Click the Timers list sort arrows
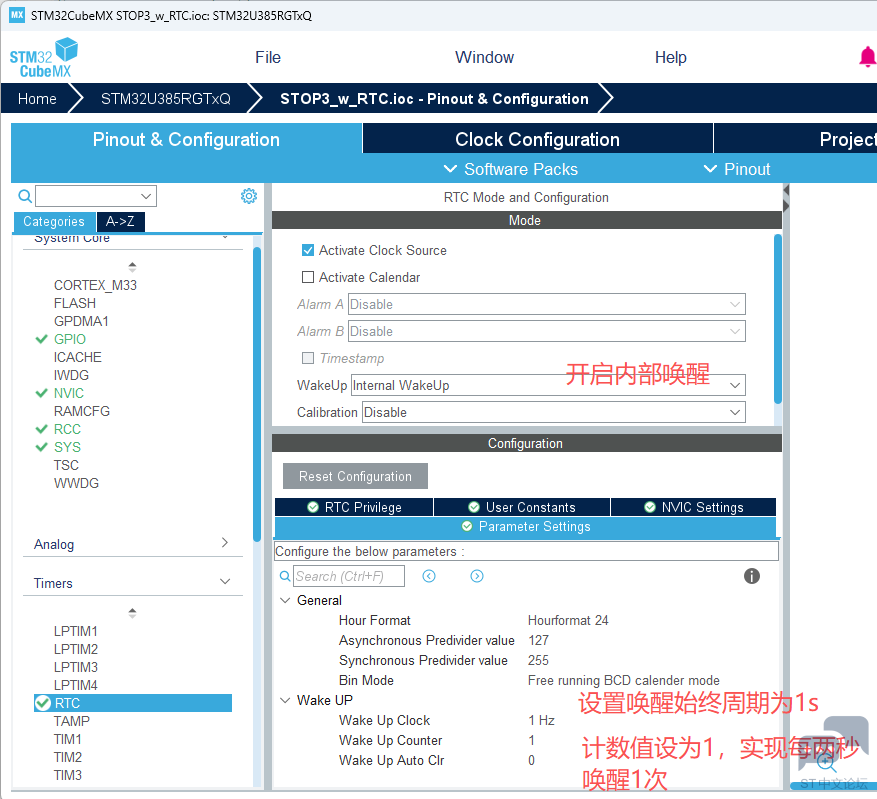877x799 pixels. click(x=132, y=613)
